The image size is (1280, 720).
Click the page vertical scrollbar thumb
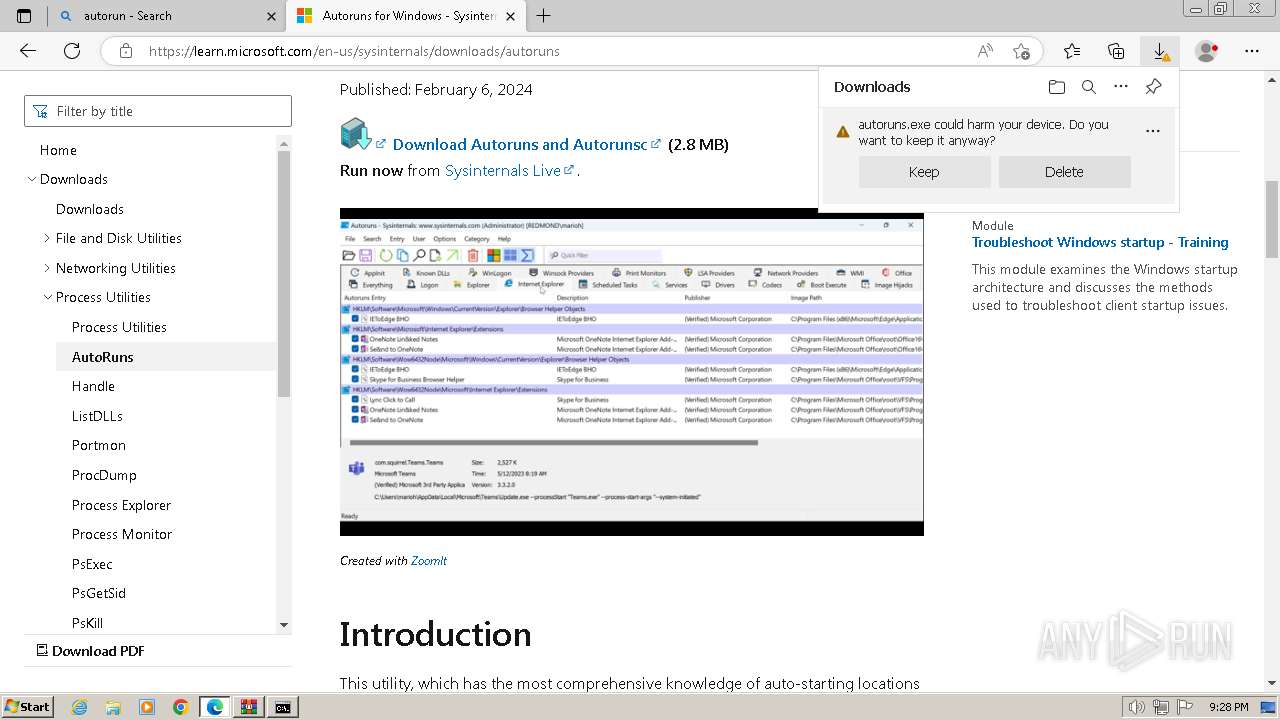1272,218
